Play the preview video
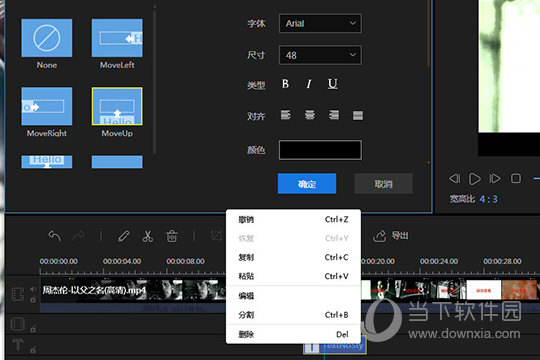The height and width of the screenshot is (360, 540). (x=475, y=179)
